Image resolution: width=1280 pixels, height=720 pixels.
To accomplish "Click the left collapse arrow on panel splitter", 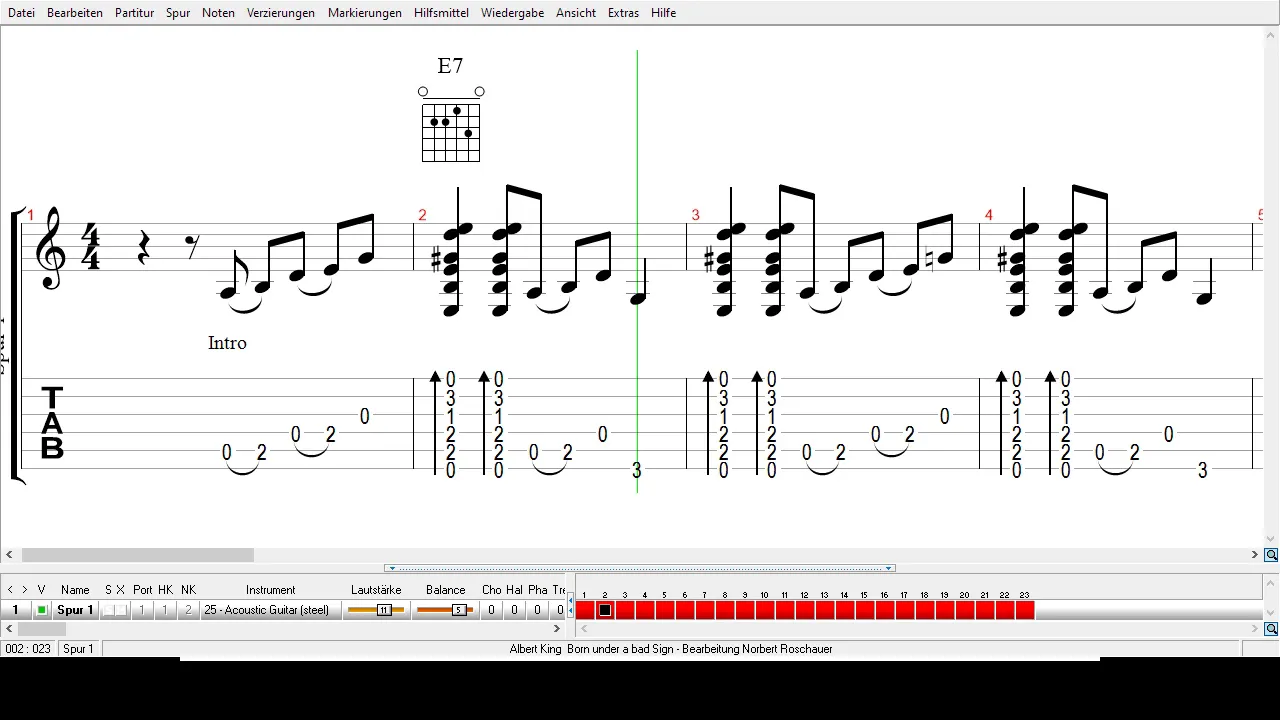I will tap(391, 568).
